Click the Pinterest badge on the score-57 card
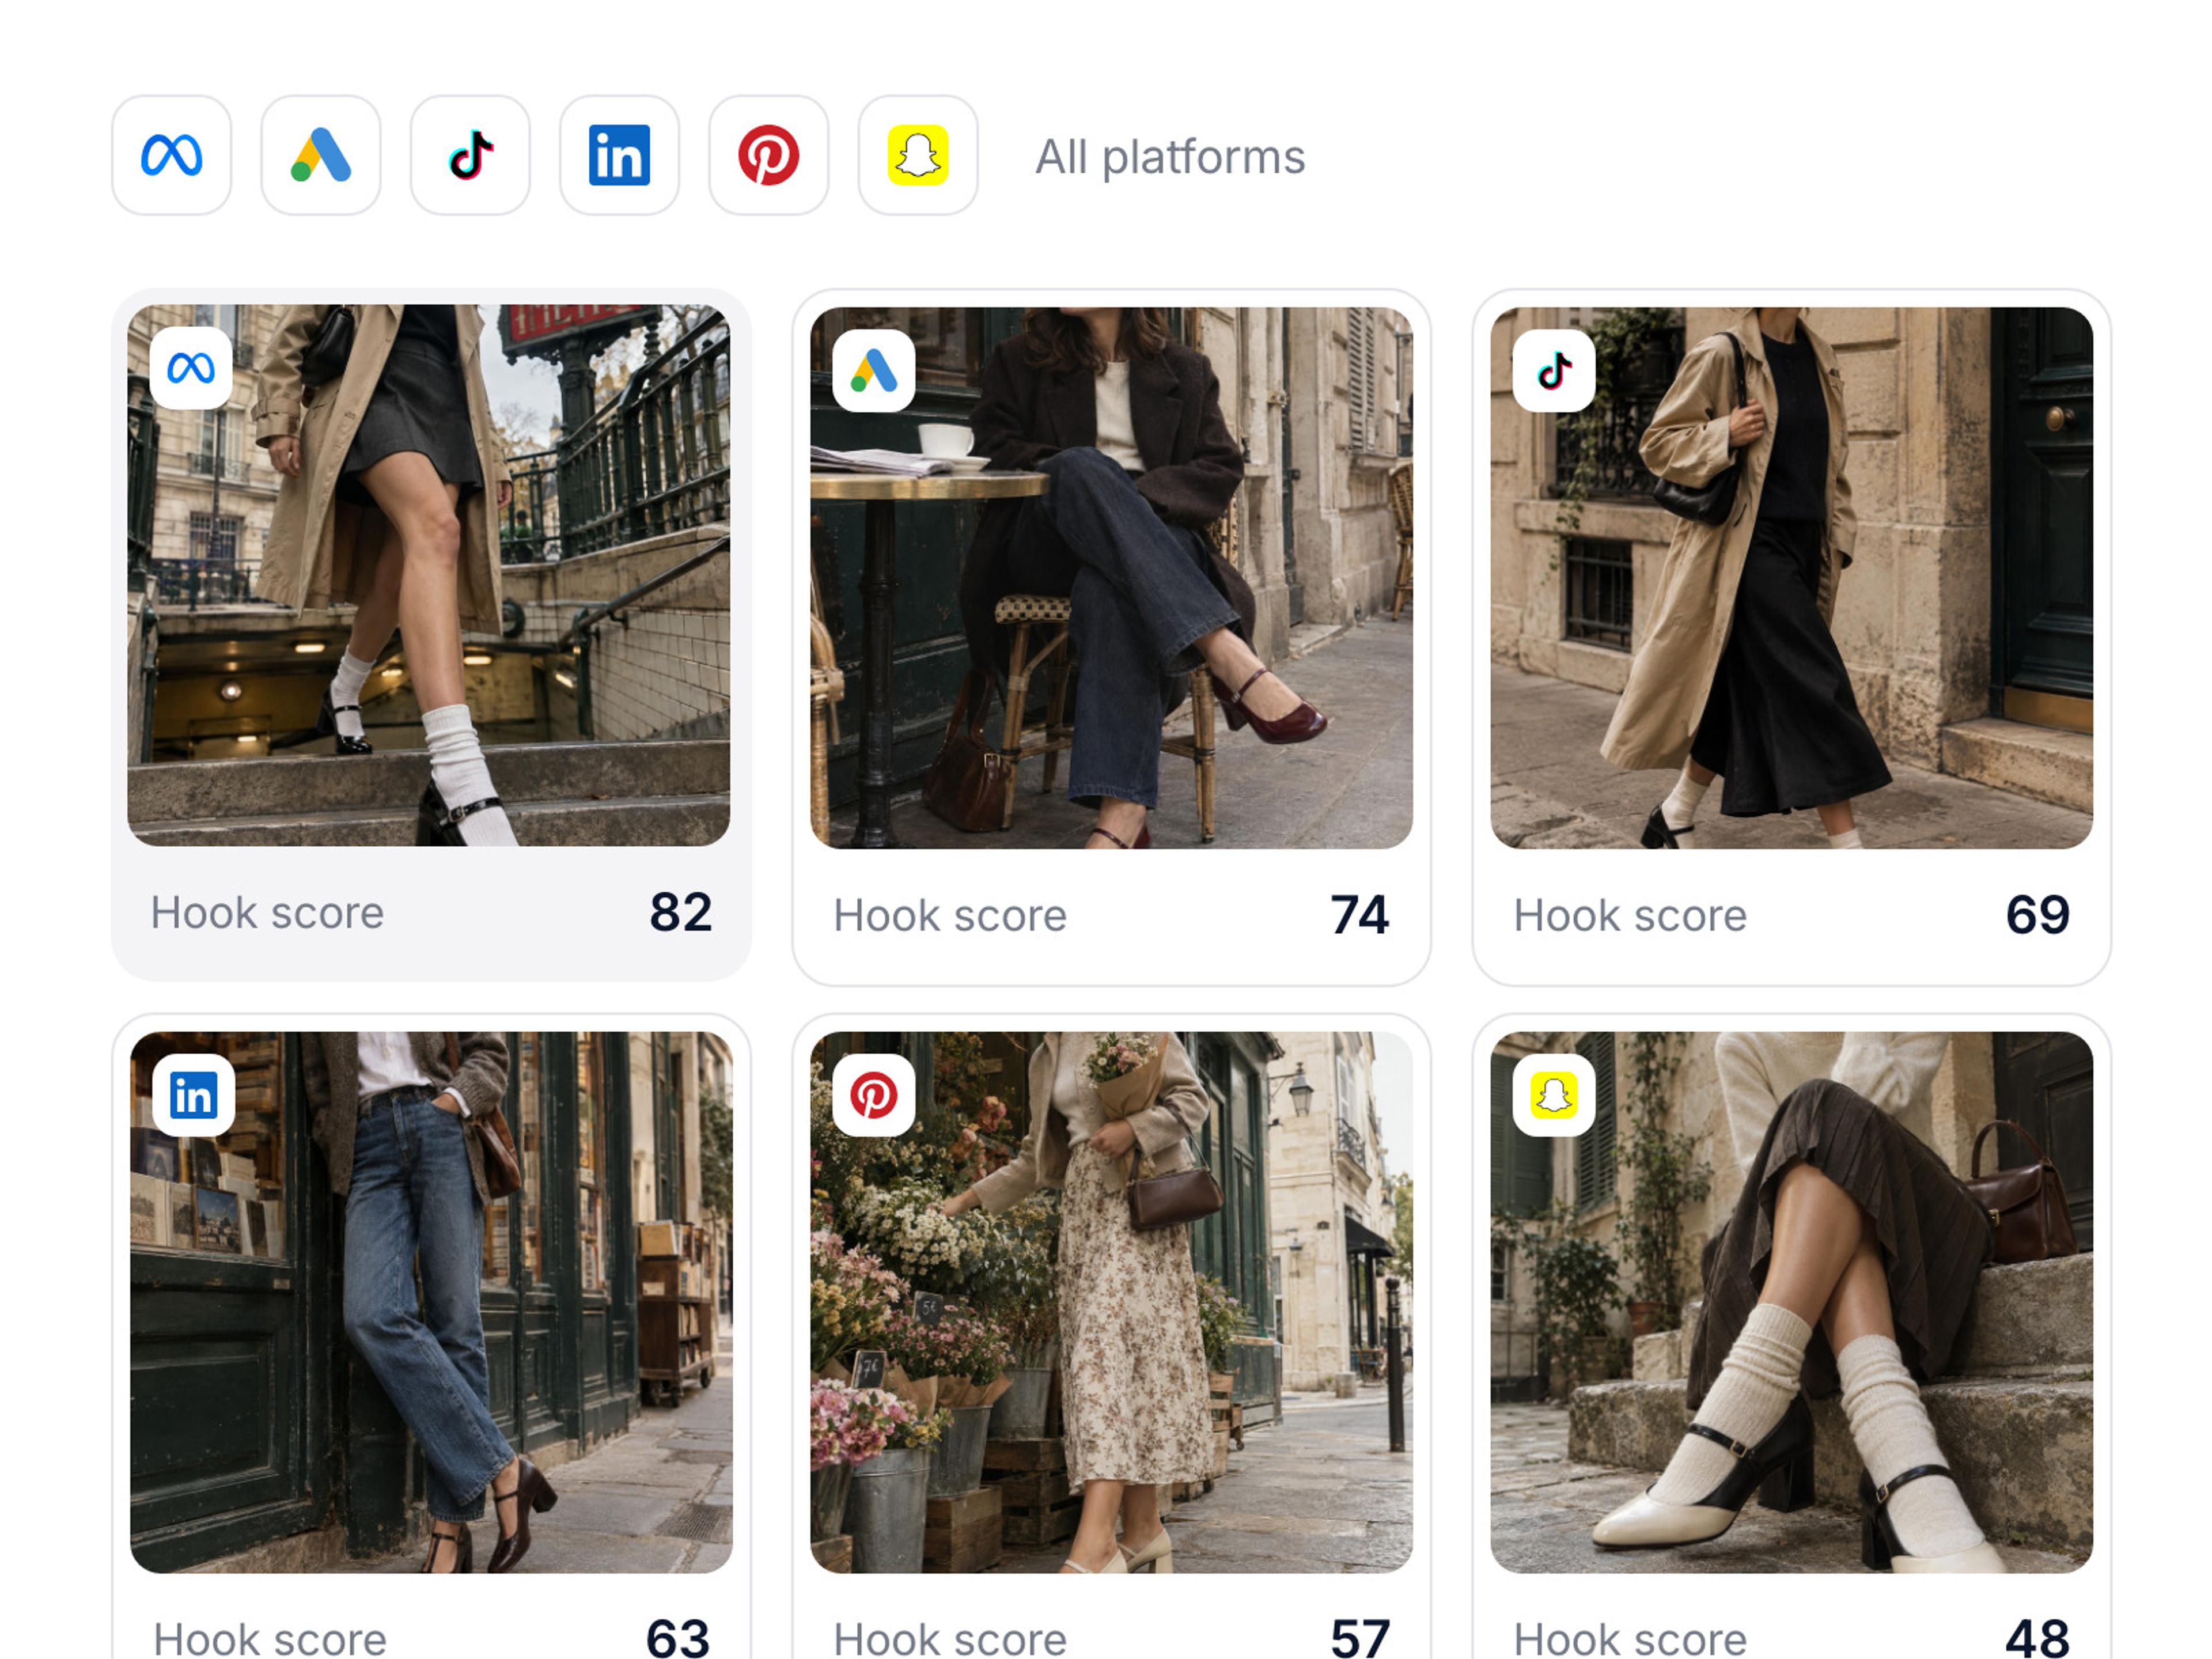Viewport: 2212px width, 1659px height. coord(874,1095)
